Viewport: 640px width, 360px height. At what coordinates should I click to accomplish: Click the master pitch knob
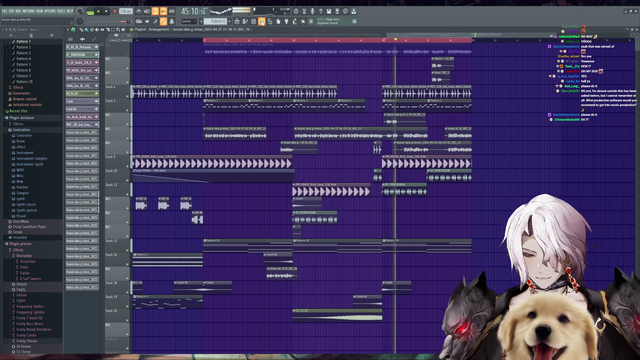pos(80,21)
